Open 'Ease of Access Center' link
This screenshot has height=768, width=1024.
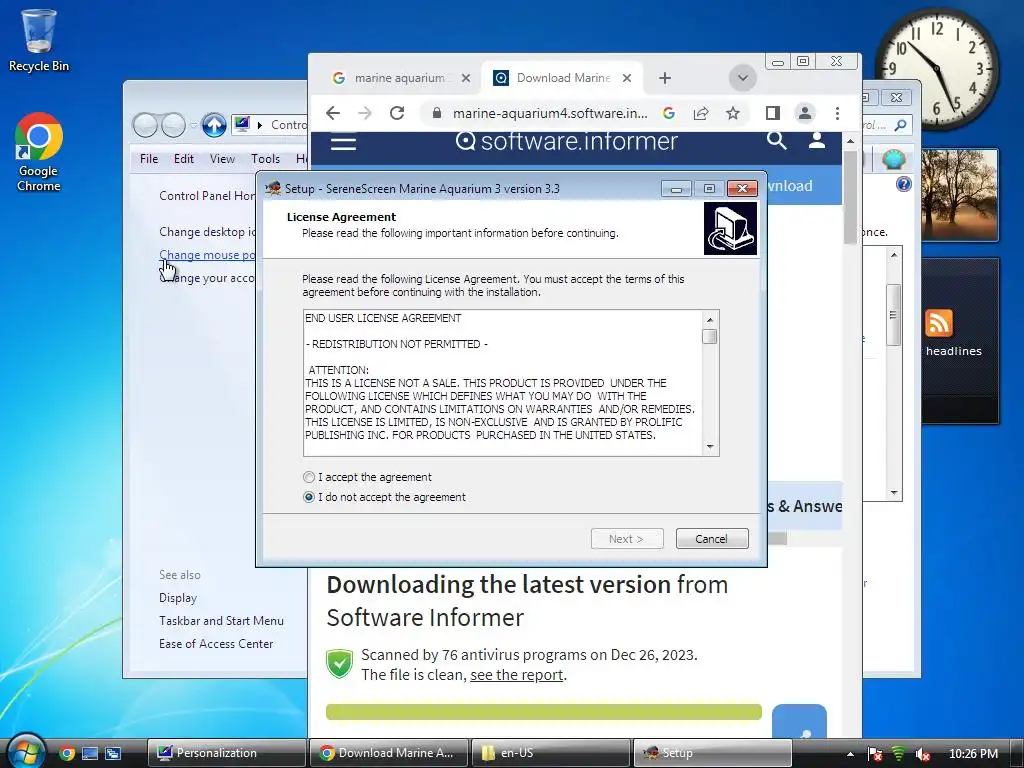click(x=216, y=643)
